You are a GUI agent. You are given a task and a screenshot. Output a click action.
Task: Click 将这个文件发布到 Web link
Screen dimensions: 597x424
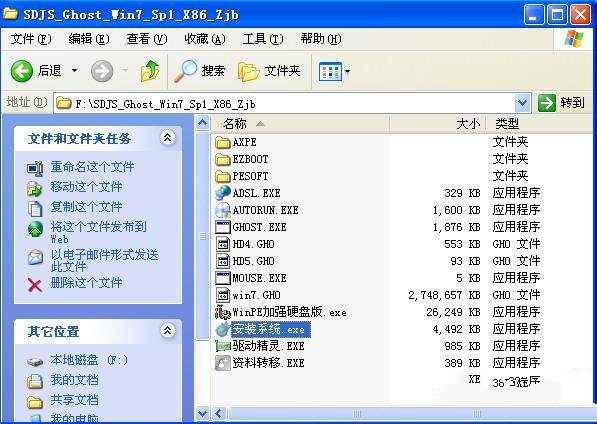(99, 233)
